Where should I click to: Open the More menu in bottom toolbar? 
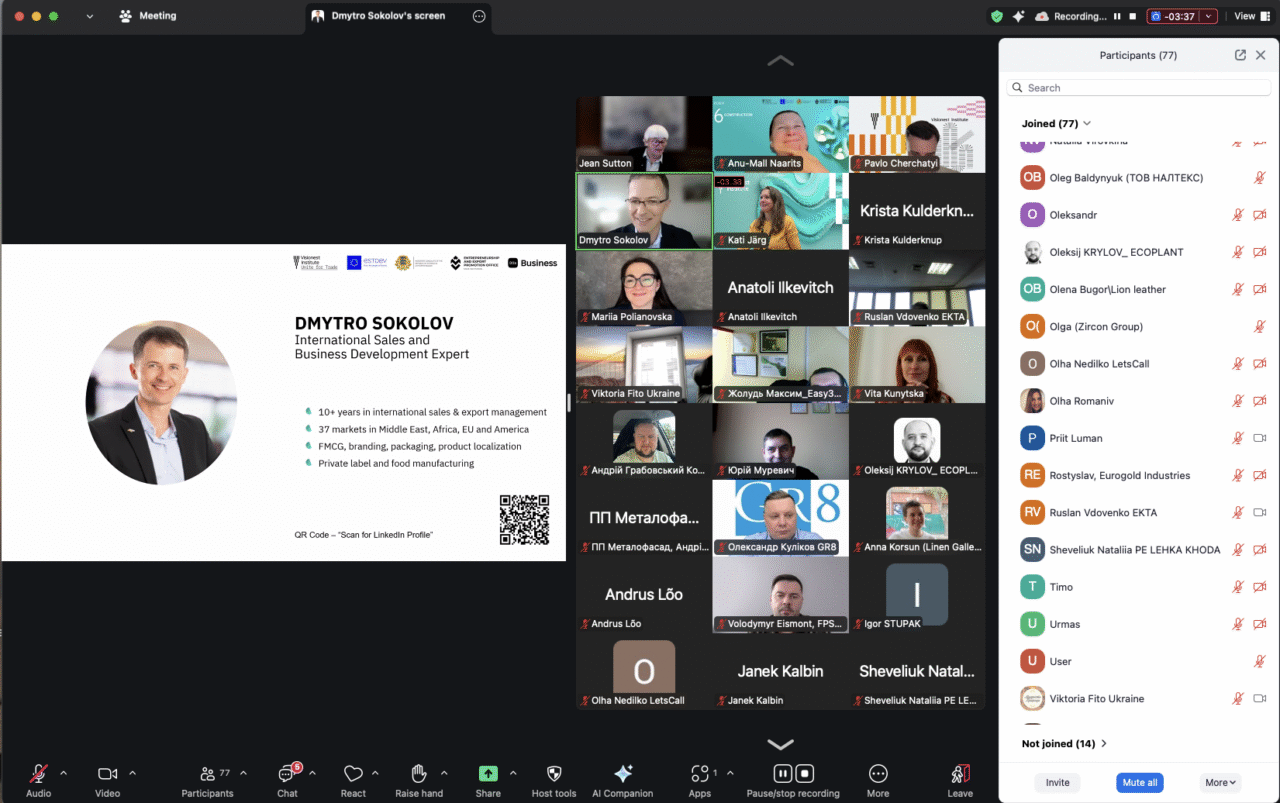click(878, 775)
